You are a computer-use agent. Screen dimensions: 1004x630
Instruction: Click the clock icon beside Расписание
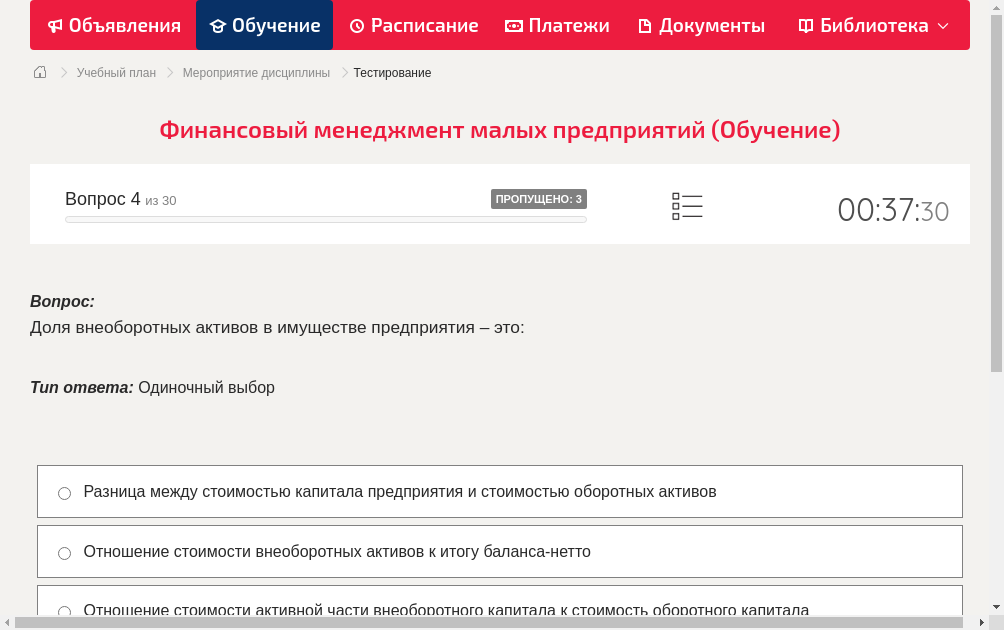[356, 25]
